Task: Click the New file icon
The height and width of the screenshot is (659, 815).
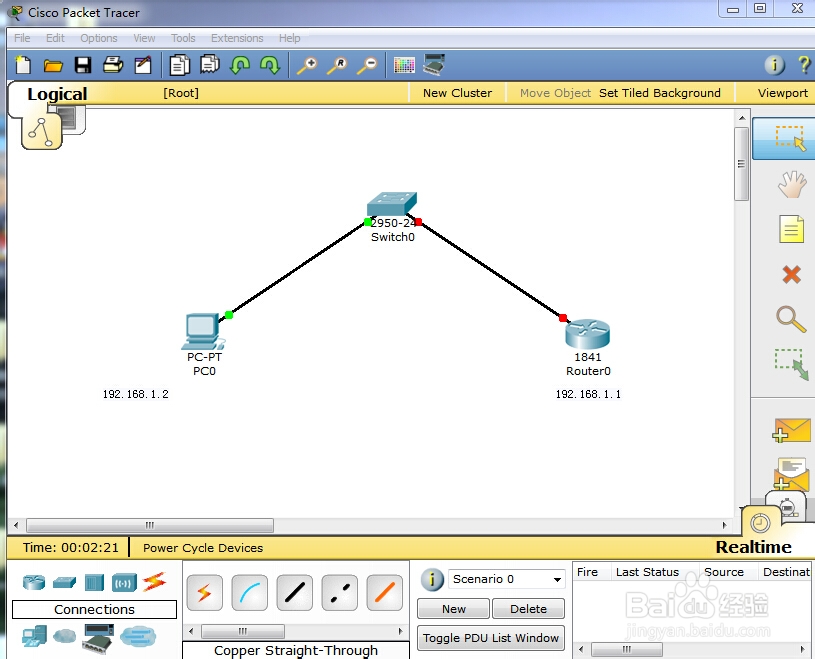Action: tap(23, 65)
